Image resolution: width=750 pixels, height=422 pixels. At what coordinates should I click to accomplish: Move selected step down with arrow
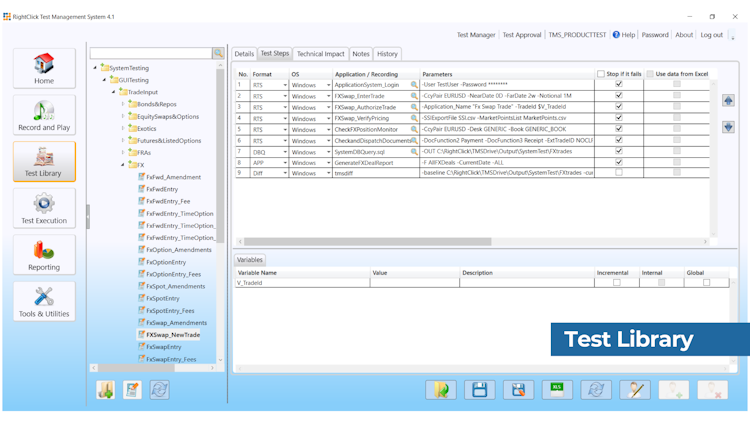(x=728, y=127)
